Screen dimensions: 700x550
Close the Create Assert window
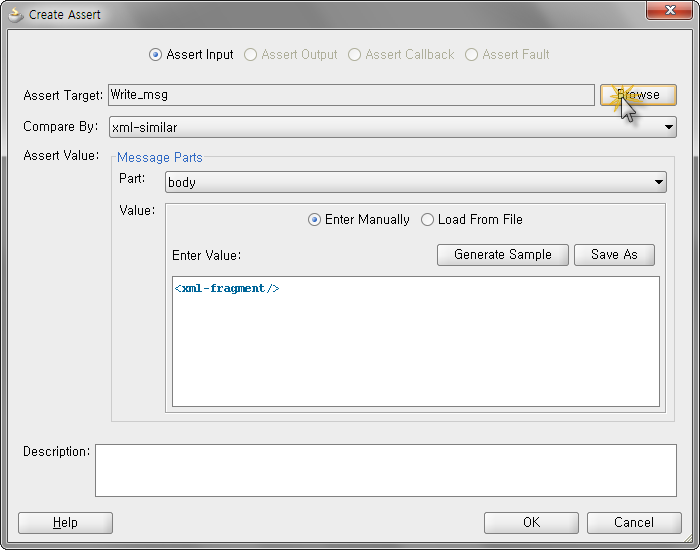point(669,10)
